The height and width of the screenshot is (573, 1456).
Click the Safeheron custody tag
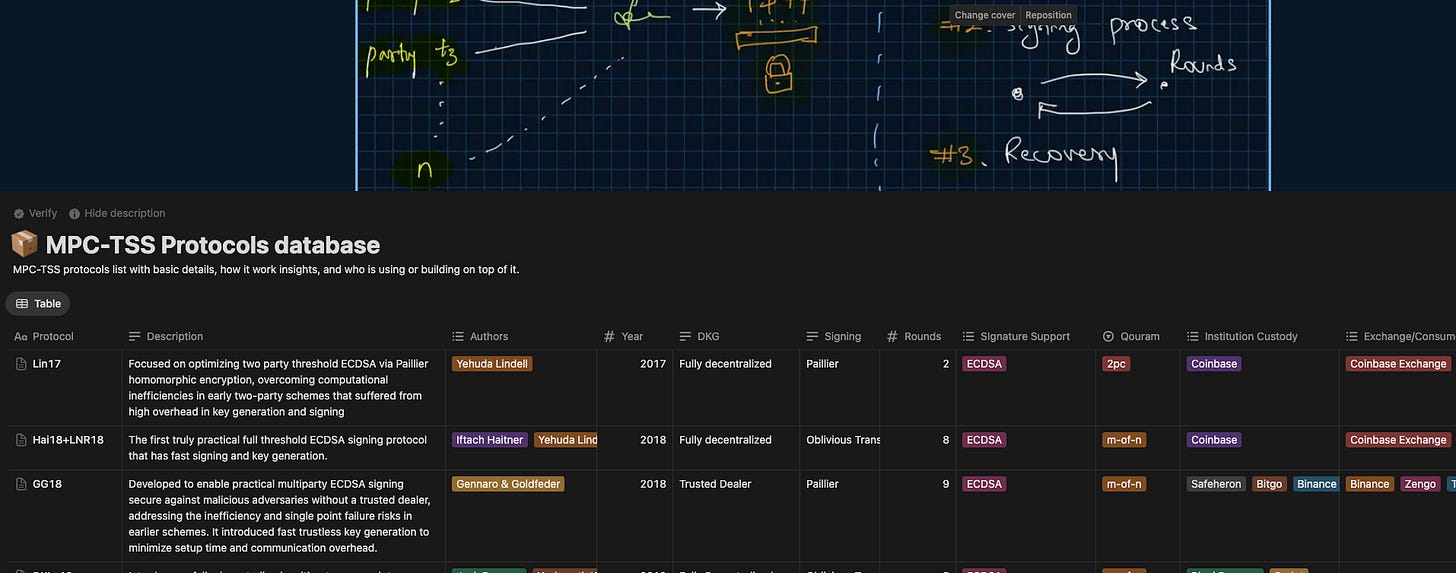pyautogui.click(x=1216, y=484)
